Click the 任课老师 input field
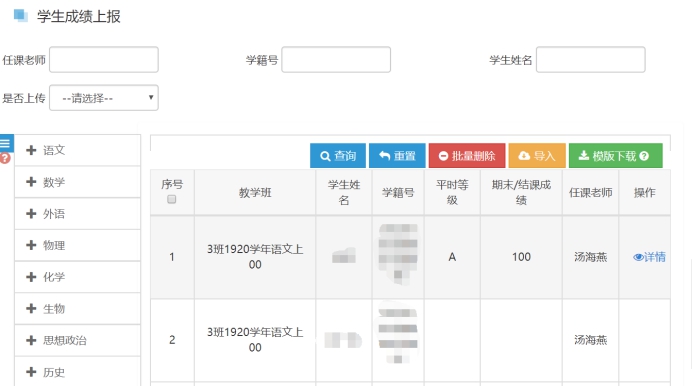Viewport: 692px width, 386px height. pyautogui.click(x=104, y=60)
